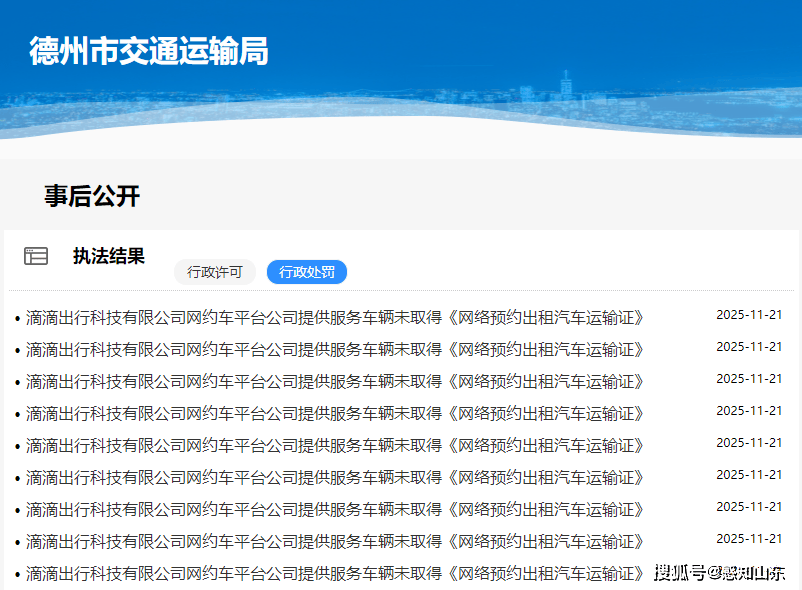Open the eighth 滴滴出行 penalty entry
Screen dimensions: 802x590
coord(335,542)
